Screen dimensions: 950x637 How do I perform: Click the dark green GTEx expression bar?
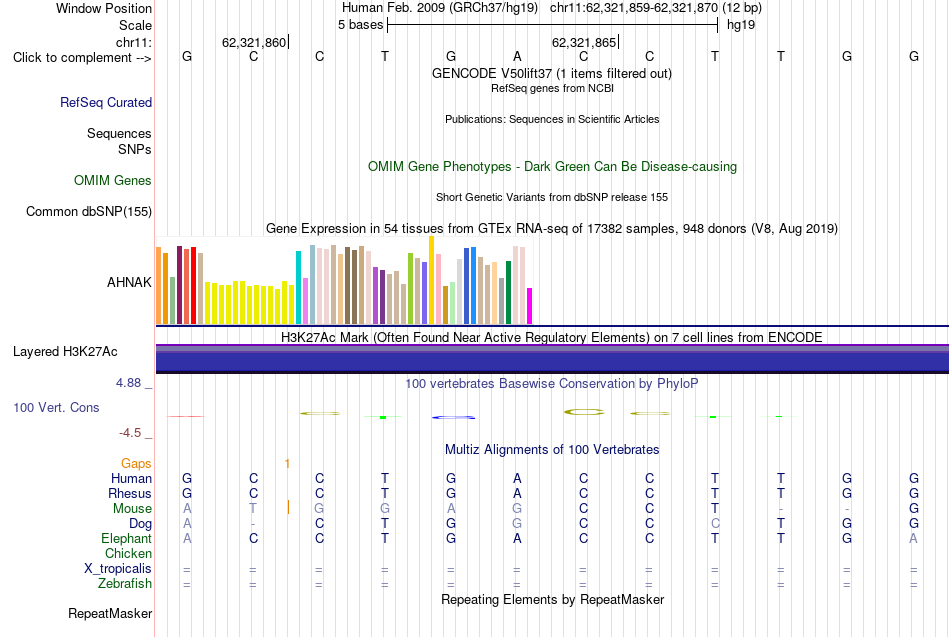click(x=508, y=292)
